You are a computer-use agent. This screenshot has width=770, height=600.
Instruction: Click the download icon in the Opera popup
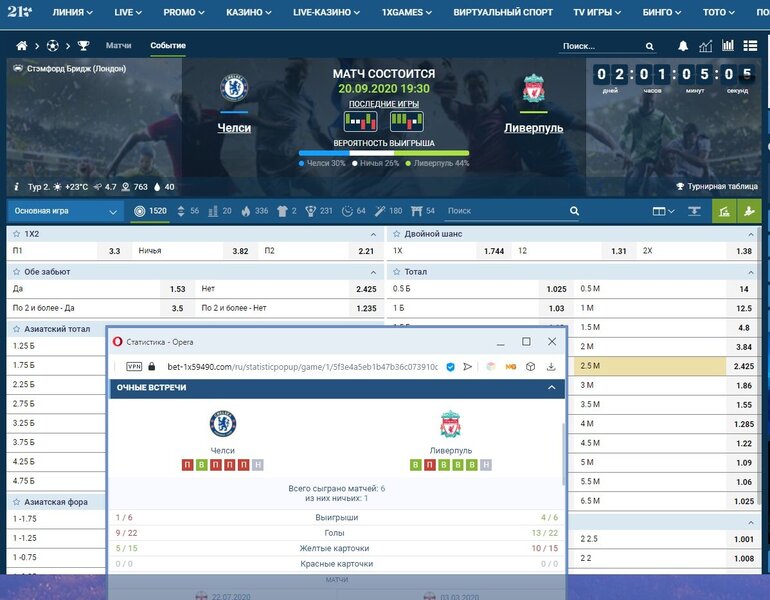click(x=551, y=366)
